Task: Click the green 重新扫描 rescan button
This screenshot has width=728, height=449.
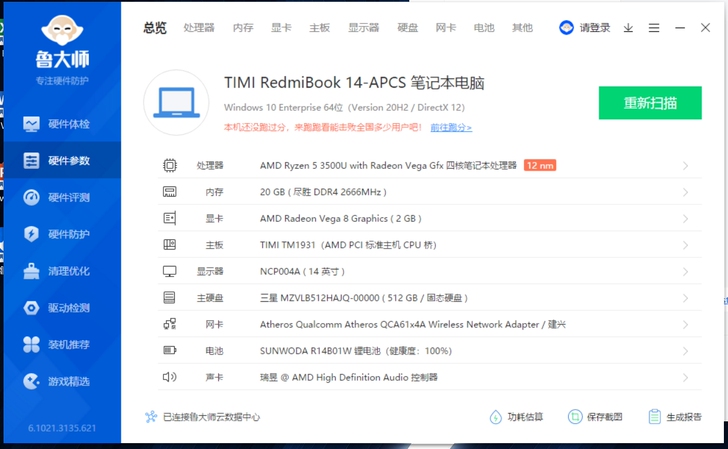Action: [650, 103]
